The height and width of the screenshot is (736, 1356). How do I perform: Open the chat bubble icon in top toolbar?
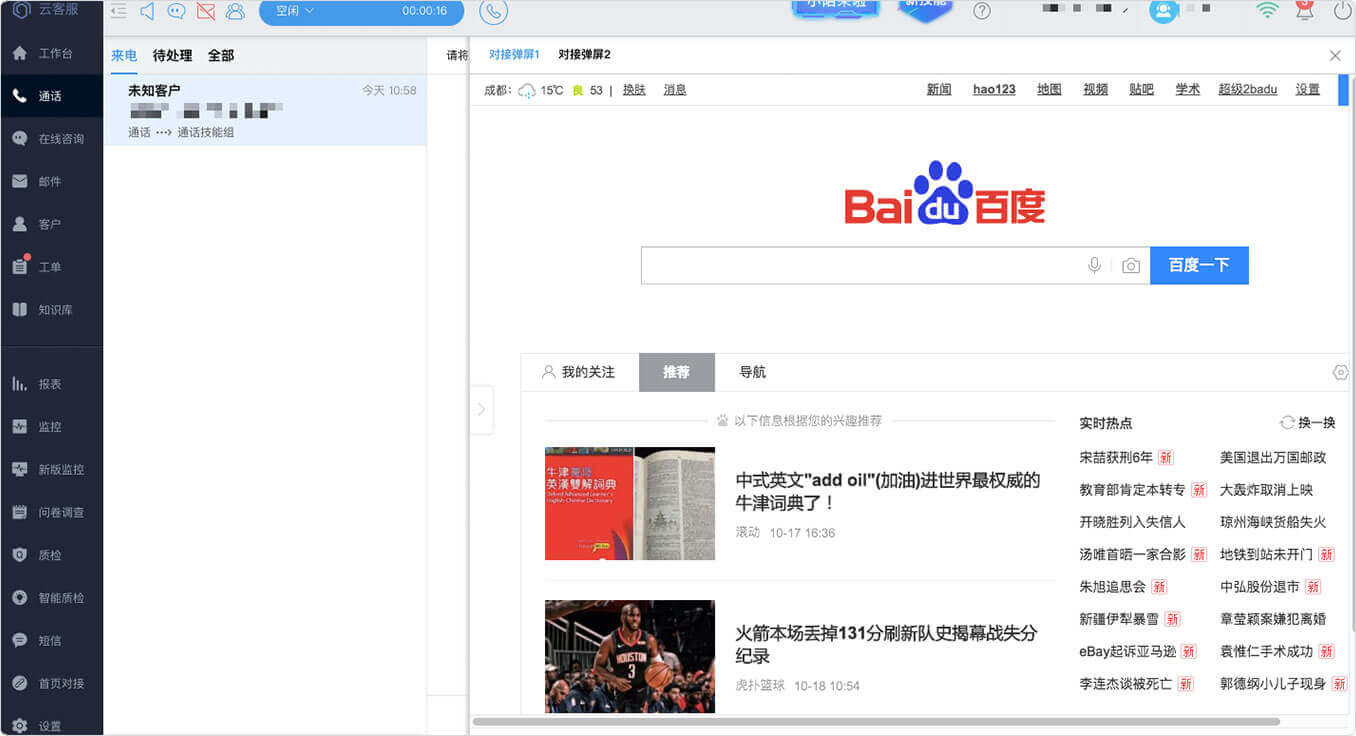176,11
